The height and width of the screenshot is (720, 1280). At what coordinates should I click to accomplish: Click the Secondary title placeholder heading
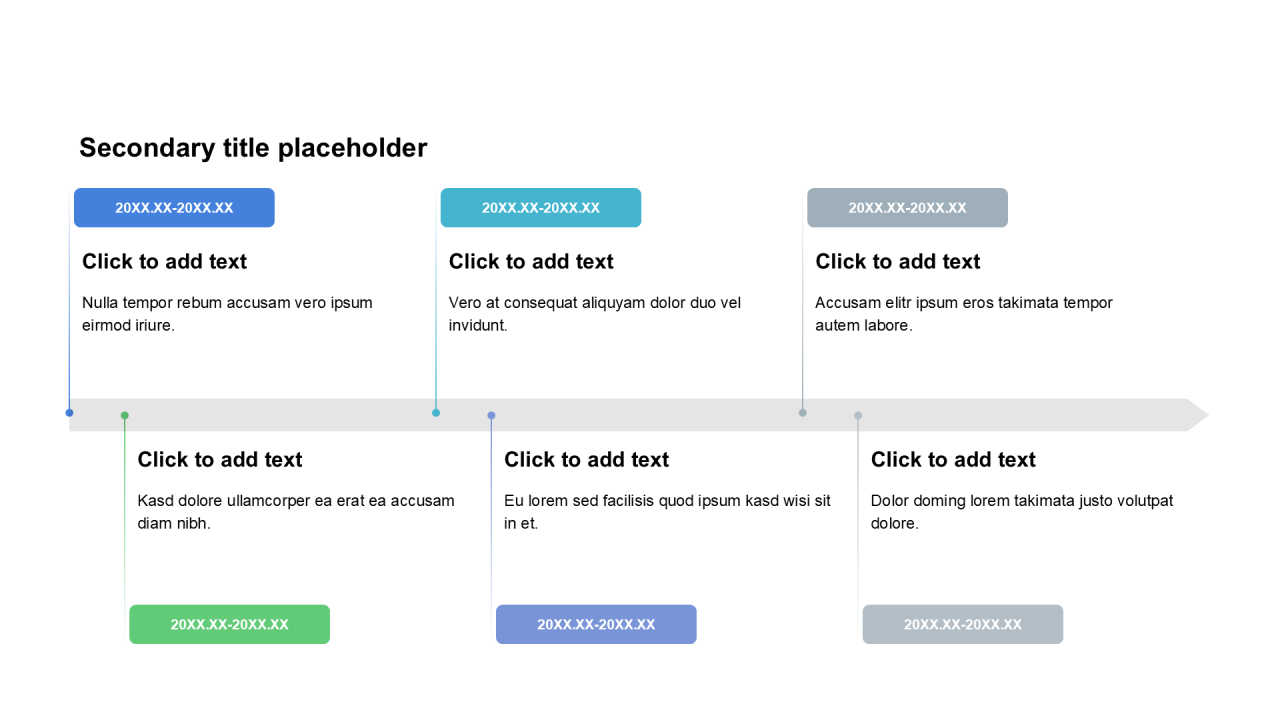click(253, 148)
